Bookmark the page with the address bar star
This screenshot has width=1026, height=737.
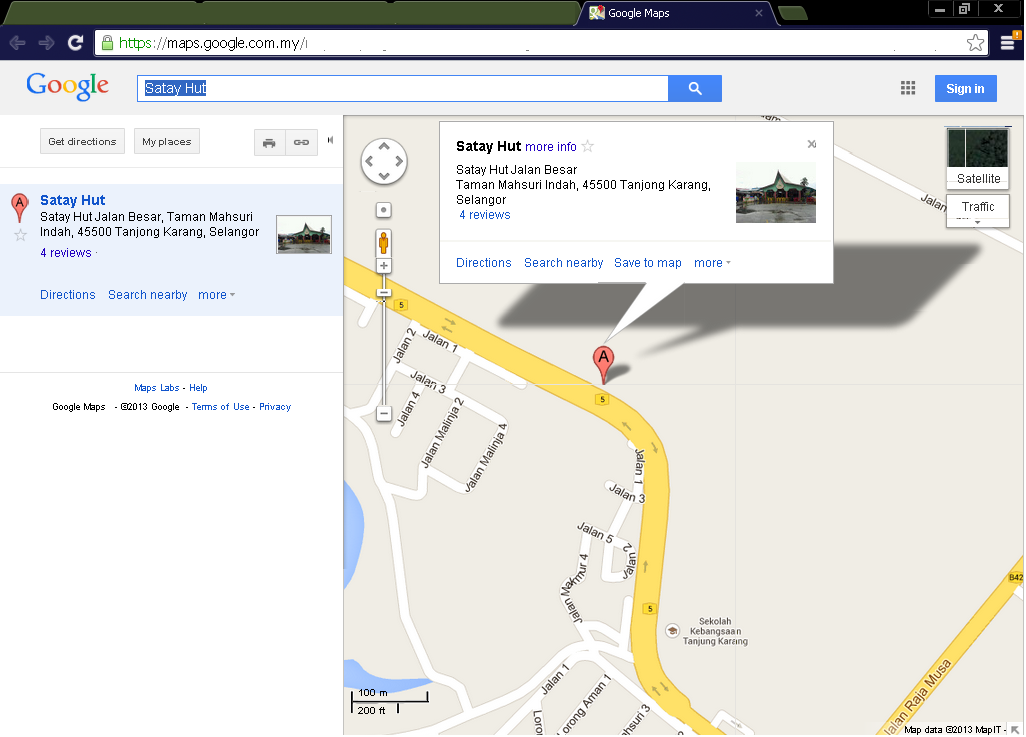click(x=975, y=43)
